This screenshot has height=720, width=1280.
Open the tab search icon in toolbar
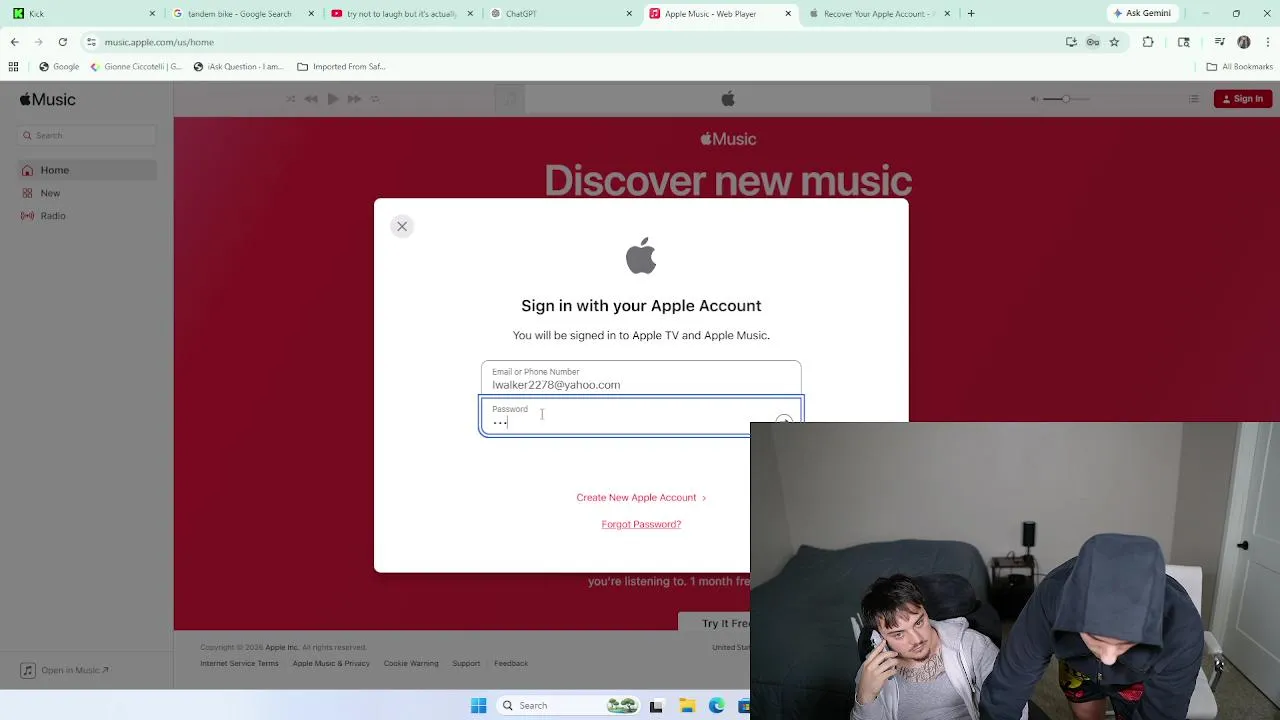[x=1184, y=42]
